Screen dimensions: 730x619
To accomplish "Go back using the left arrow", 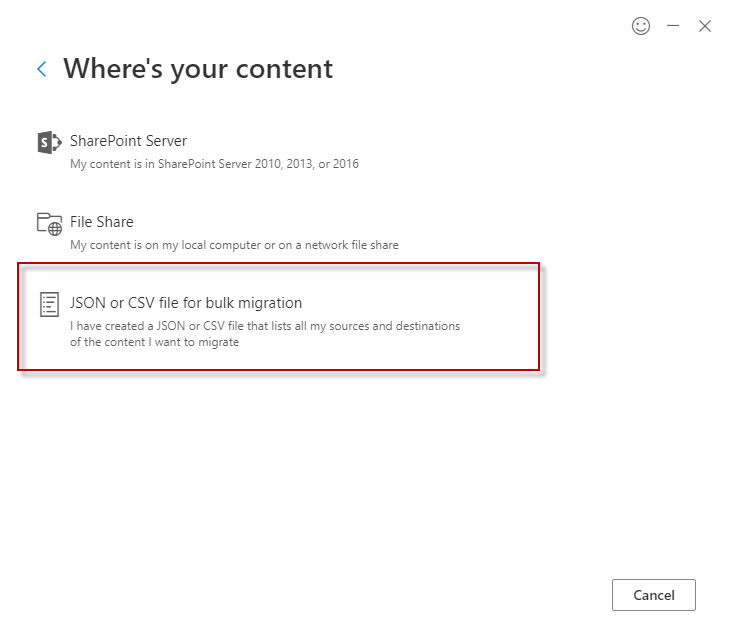I will point(42,69).
